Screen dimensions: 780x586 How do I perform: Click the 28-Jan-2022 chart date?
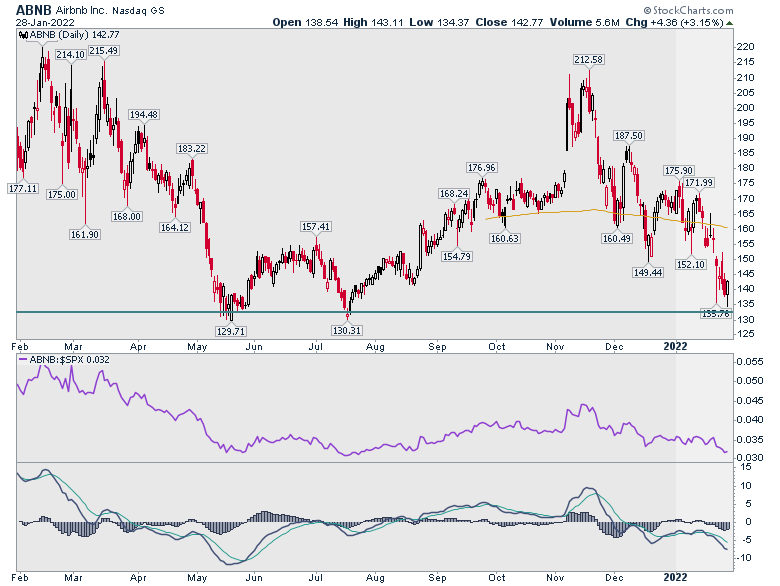(x=45, y=22)
